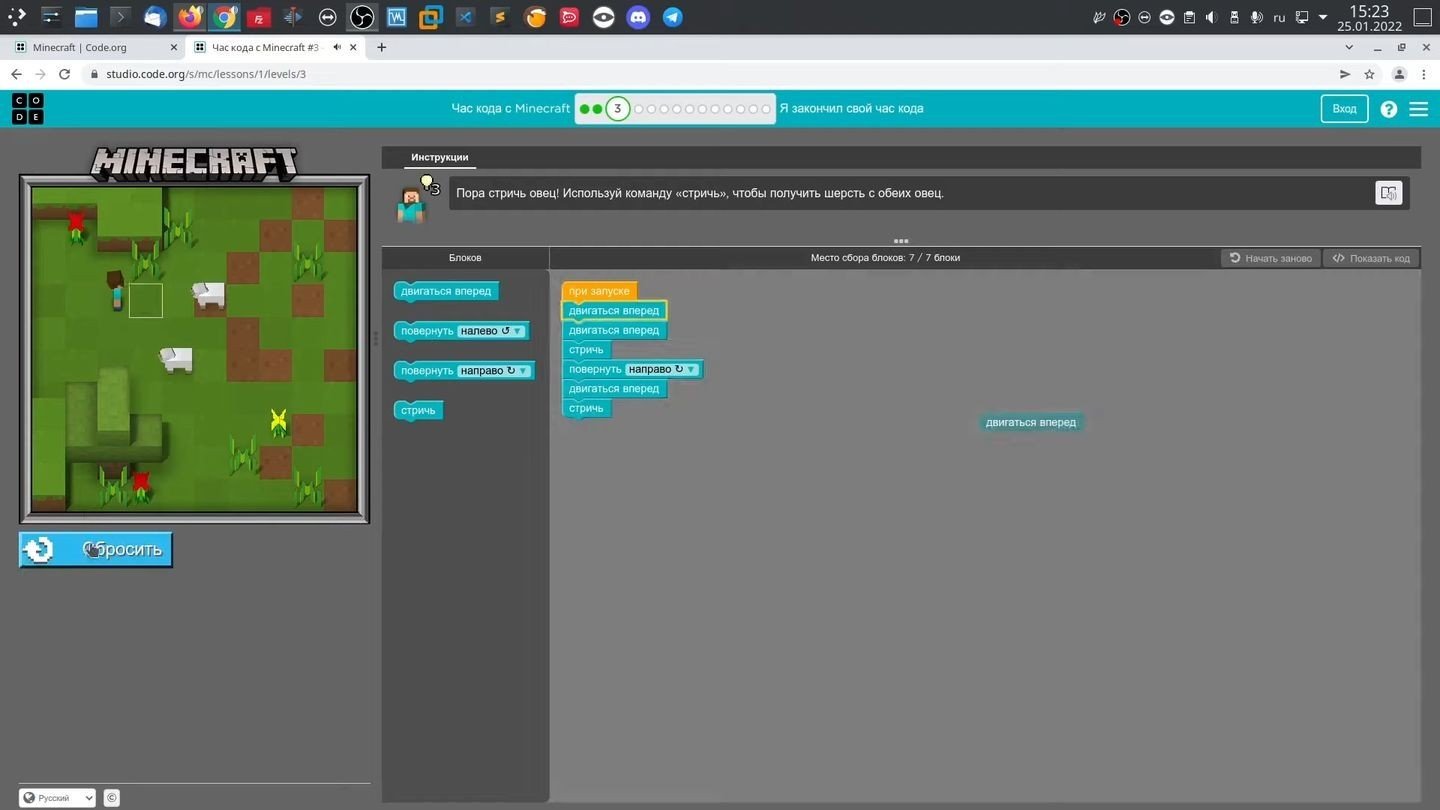The height and width of the screenshot is (810, 1440).
Task: Open the Русский language selector
Action: coord(57,797)
